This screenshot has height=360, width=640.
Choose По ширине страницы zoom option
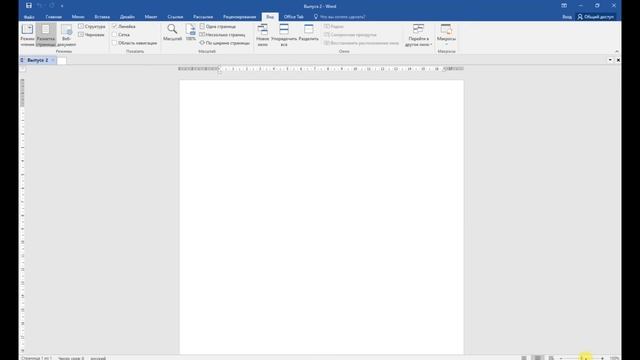pyautogui.click(x=224, y=43)
